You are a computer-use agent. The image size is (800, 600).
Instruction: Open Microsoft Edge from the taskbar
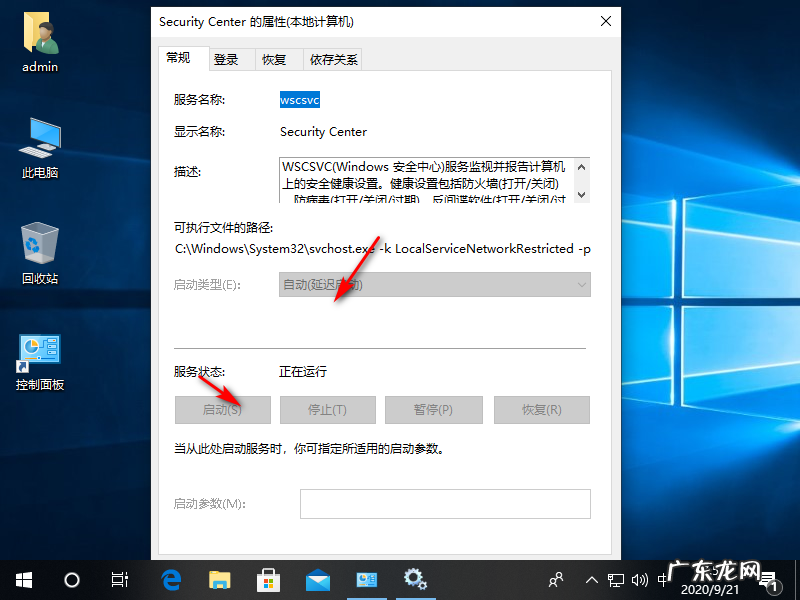point(170,580)
